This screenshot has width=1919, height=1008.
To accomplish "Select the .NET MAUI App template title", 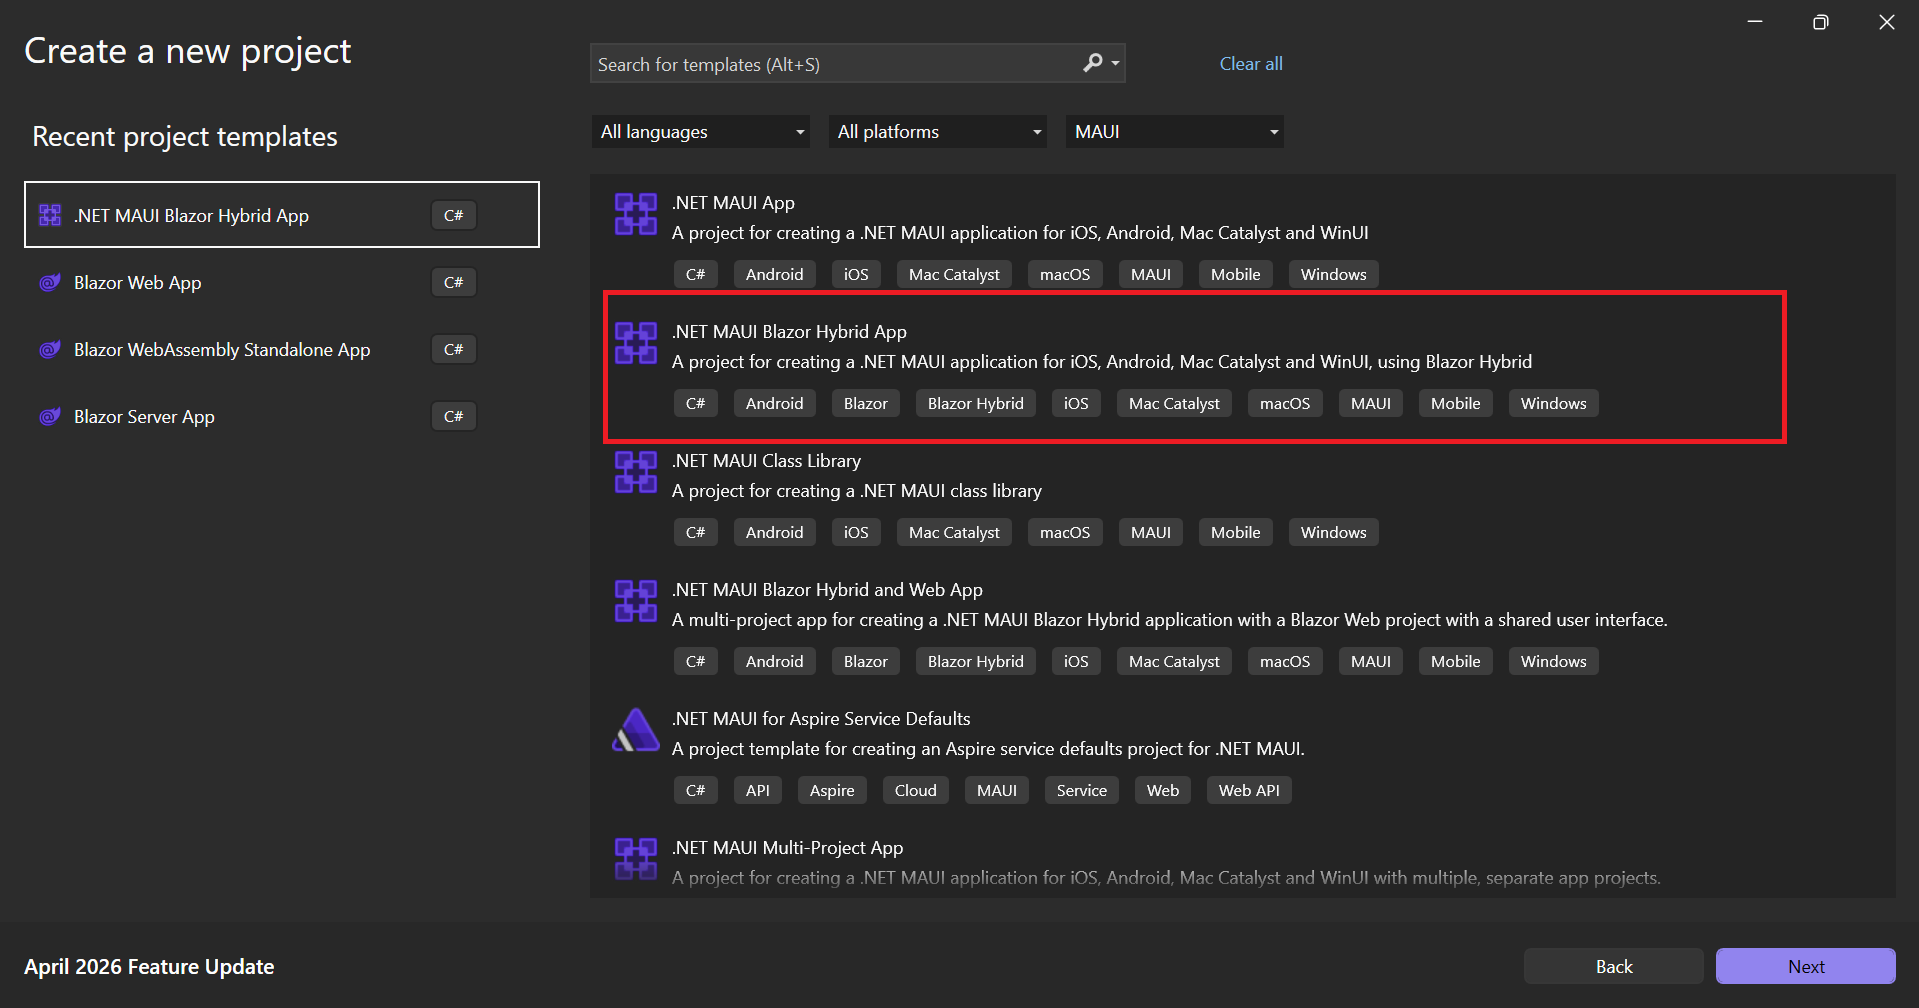I will pyautogui.click(x=733, y=203).
